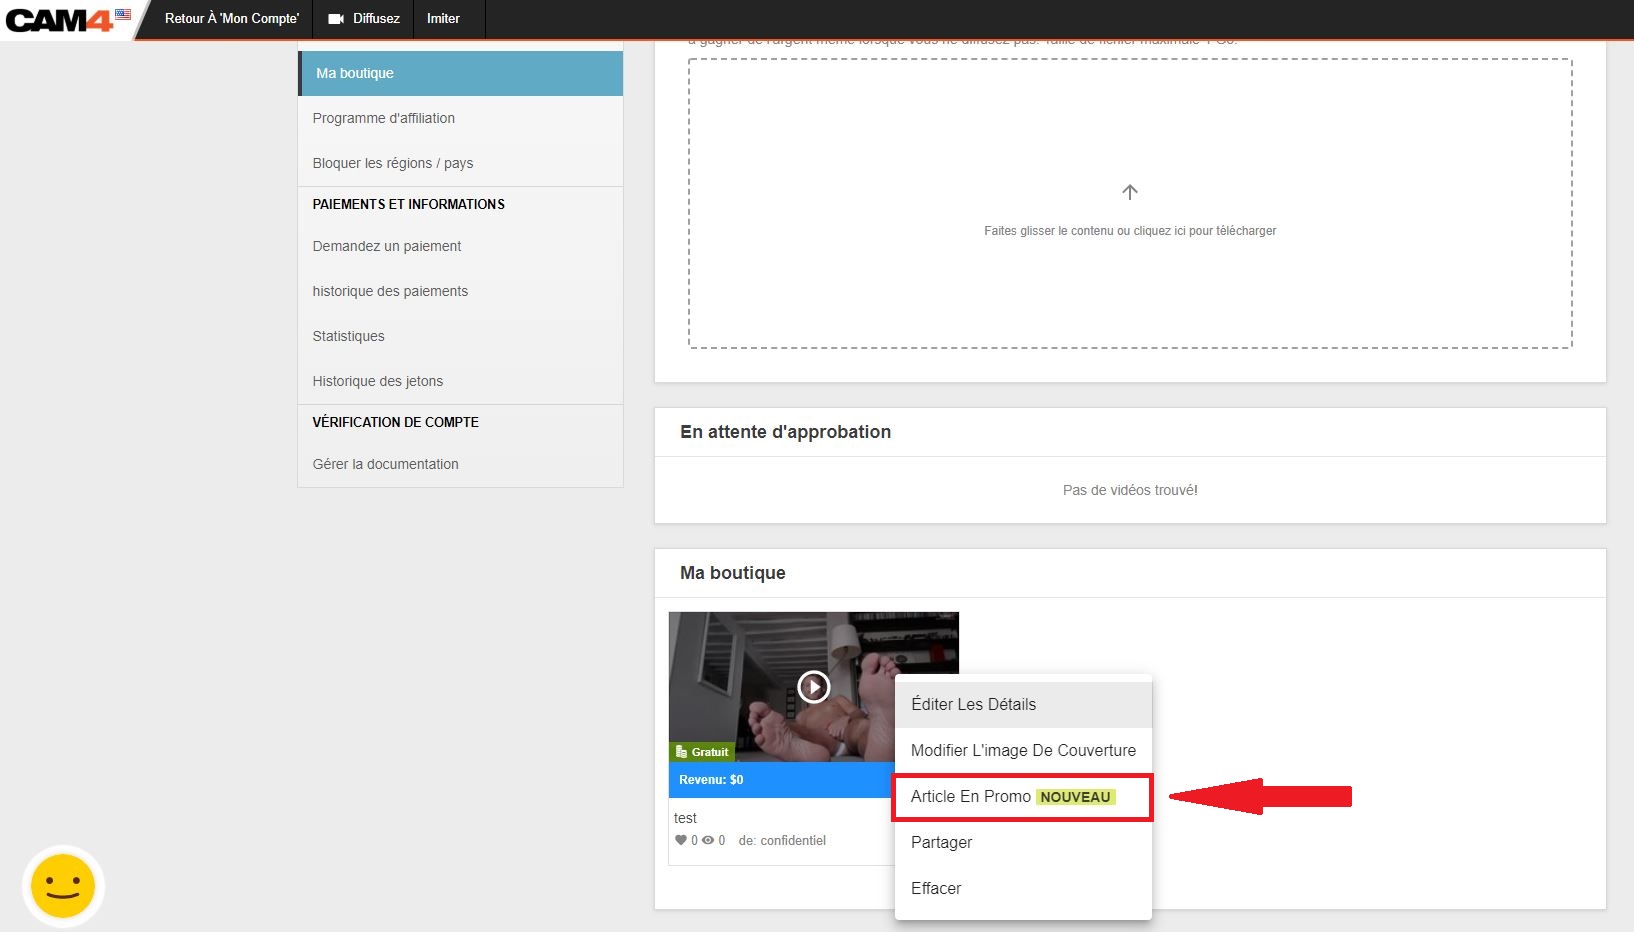Select Effacer to delete video
Viewport: 1634px width, 932px height.
936,888
